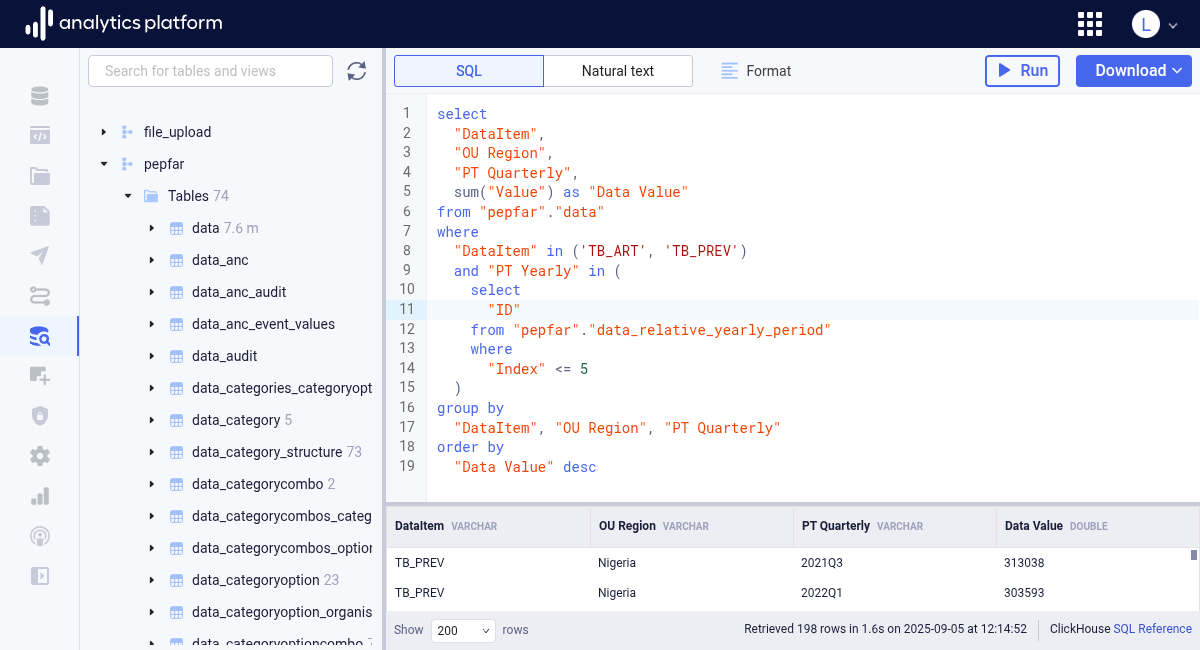
Task: Open the Download dropdown
Action: point(1133,71)
